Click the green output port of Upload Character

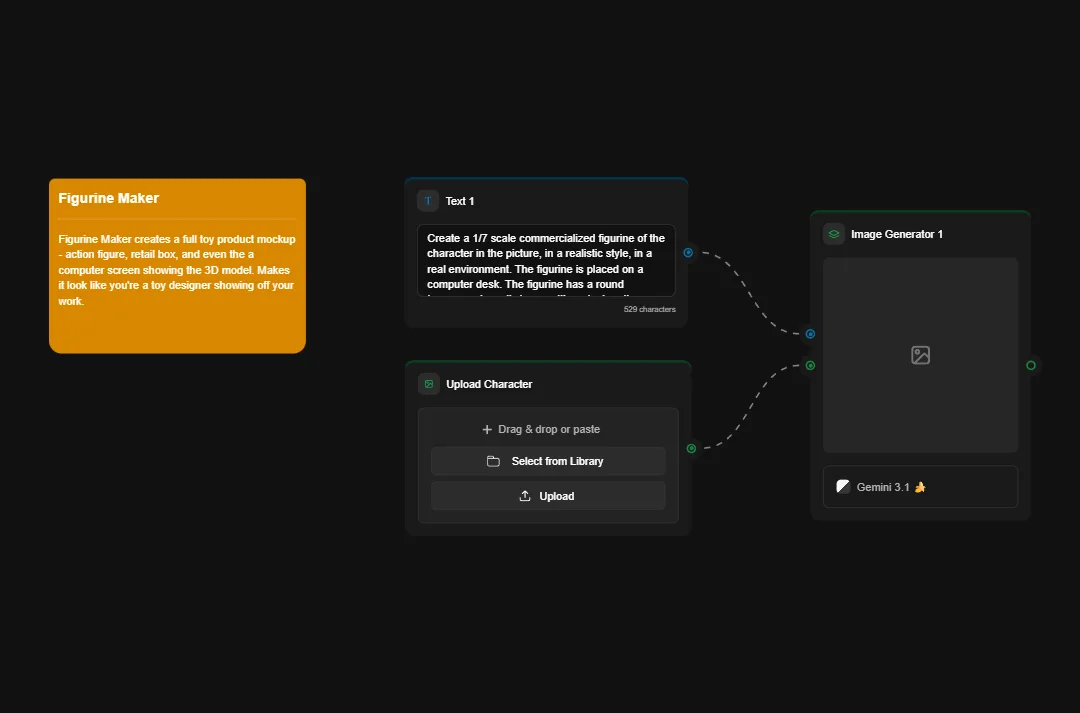(690, 448)
